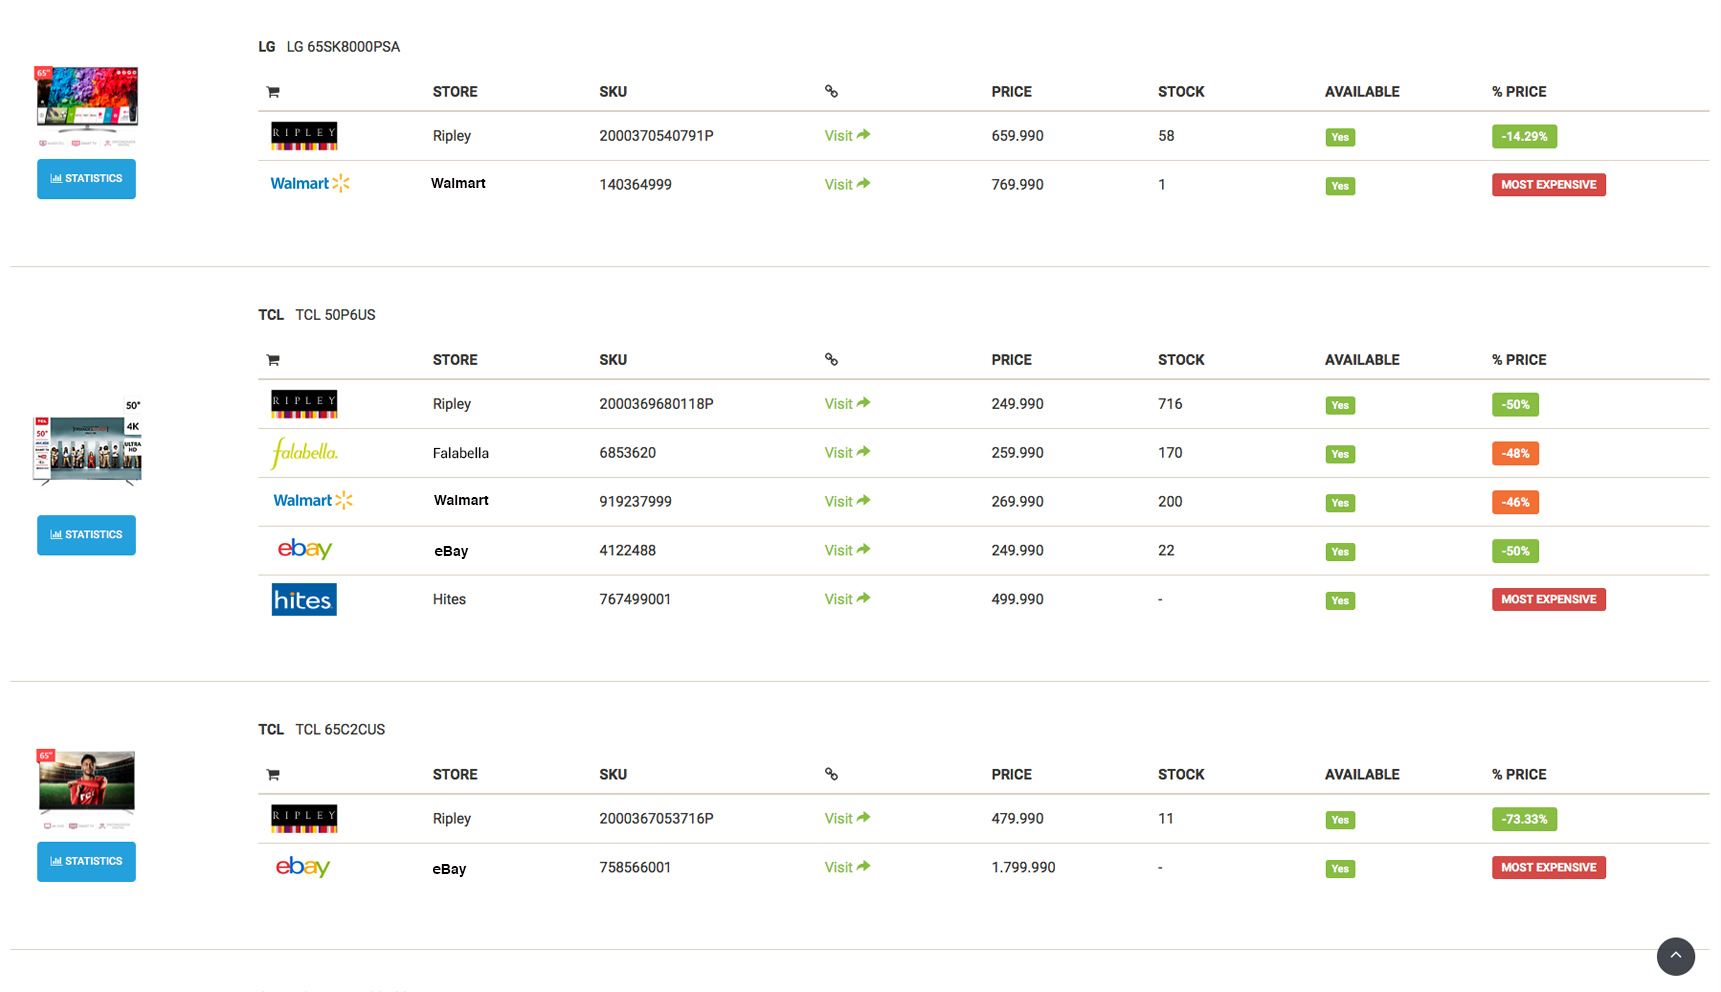Click the TCL 65C2CUS product image
The height and width of the screenshot is (992, 1721).
click(x=87, y=784)
